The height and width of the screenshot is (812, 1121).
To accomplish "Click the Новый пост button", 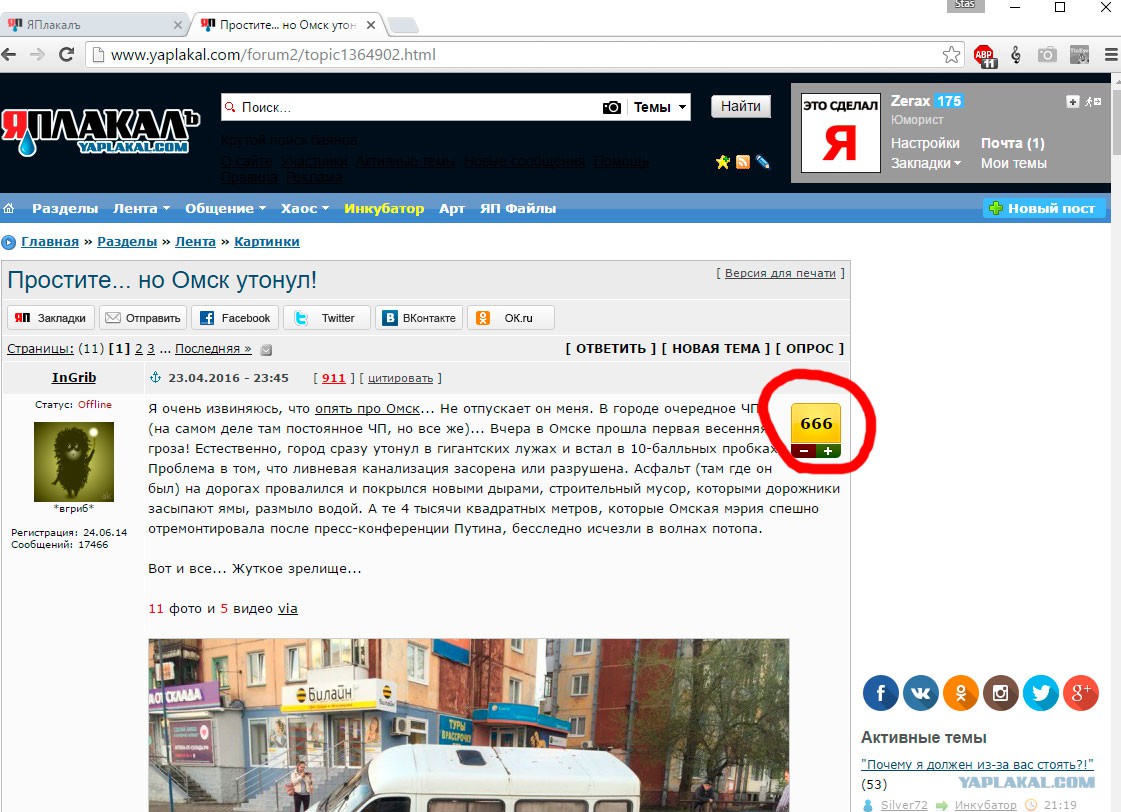I will pyautogui.click(x=1044, y=209).
